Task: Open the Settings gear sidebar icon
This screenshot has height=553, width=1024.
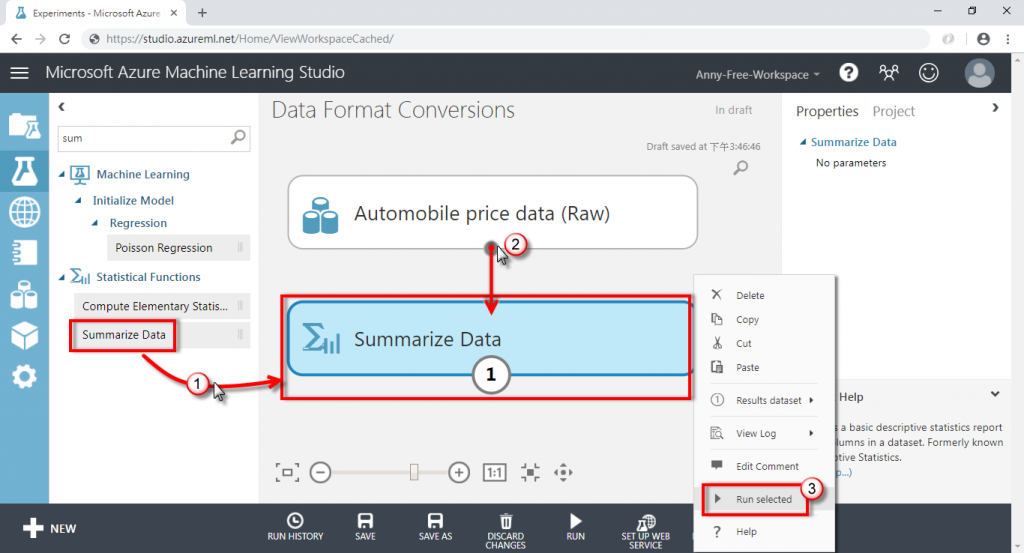Action: click(24, 377)
